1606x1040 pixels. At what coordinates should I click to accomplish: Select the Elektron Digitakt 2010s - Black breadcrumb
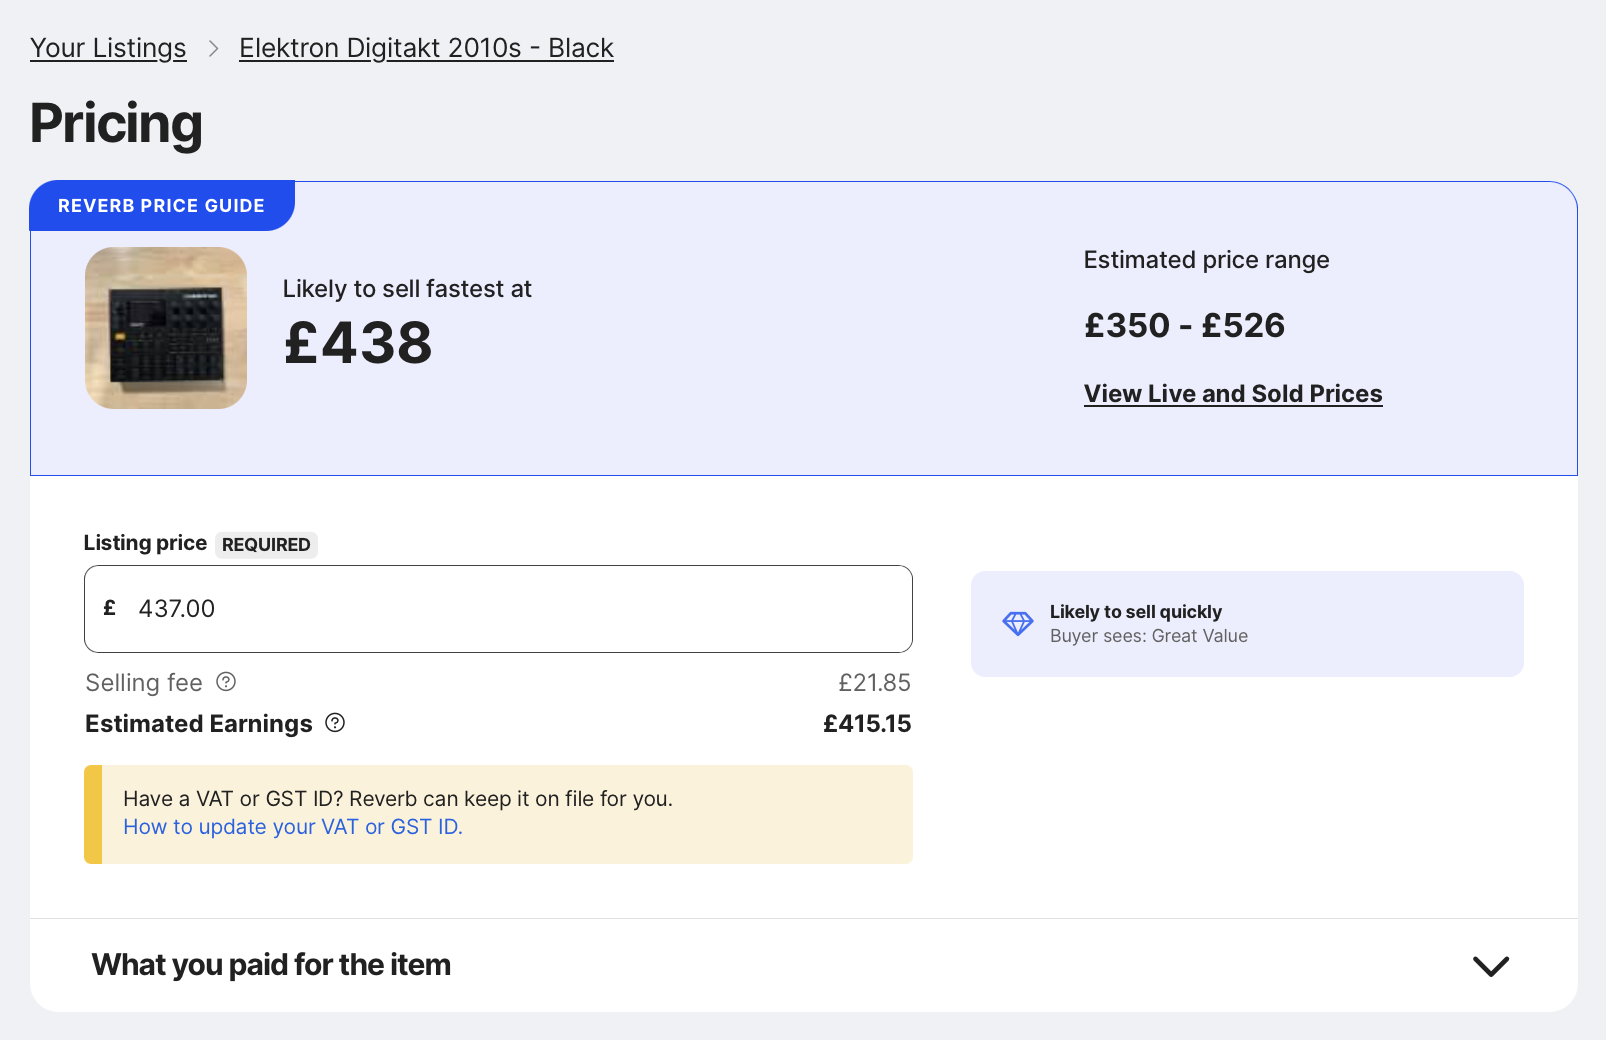point(426,47)
